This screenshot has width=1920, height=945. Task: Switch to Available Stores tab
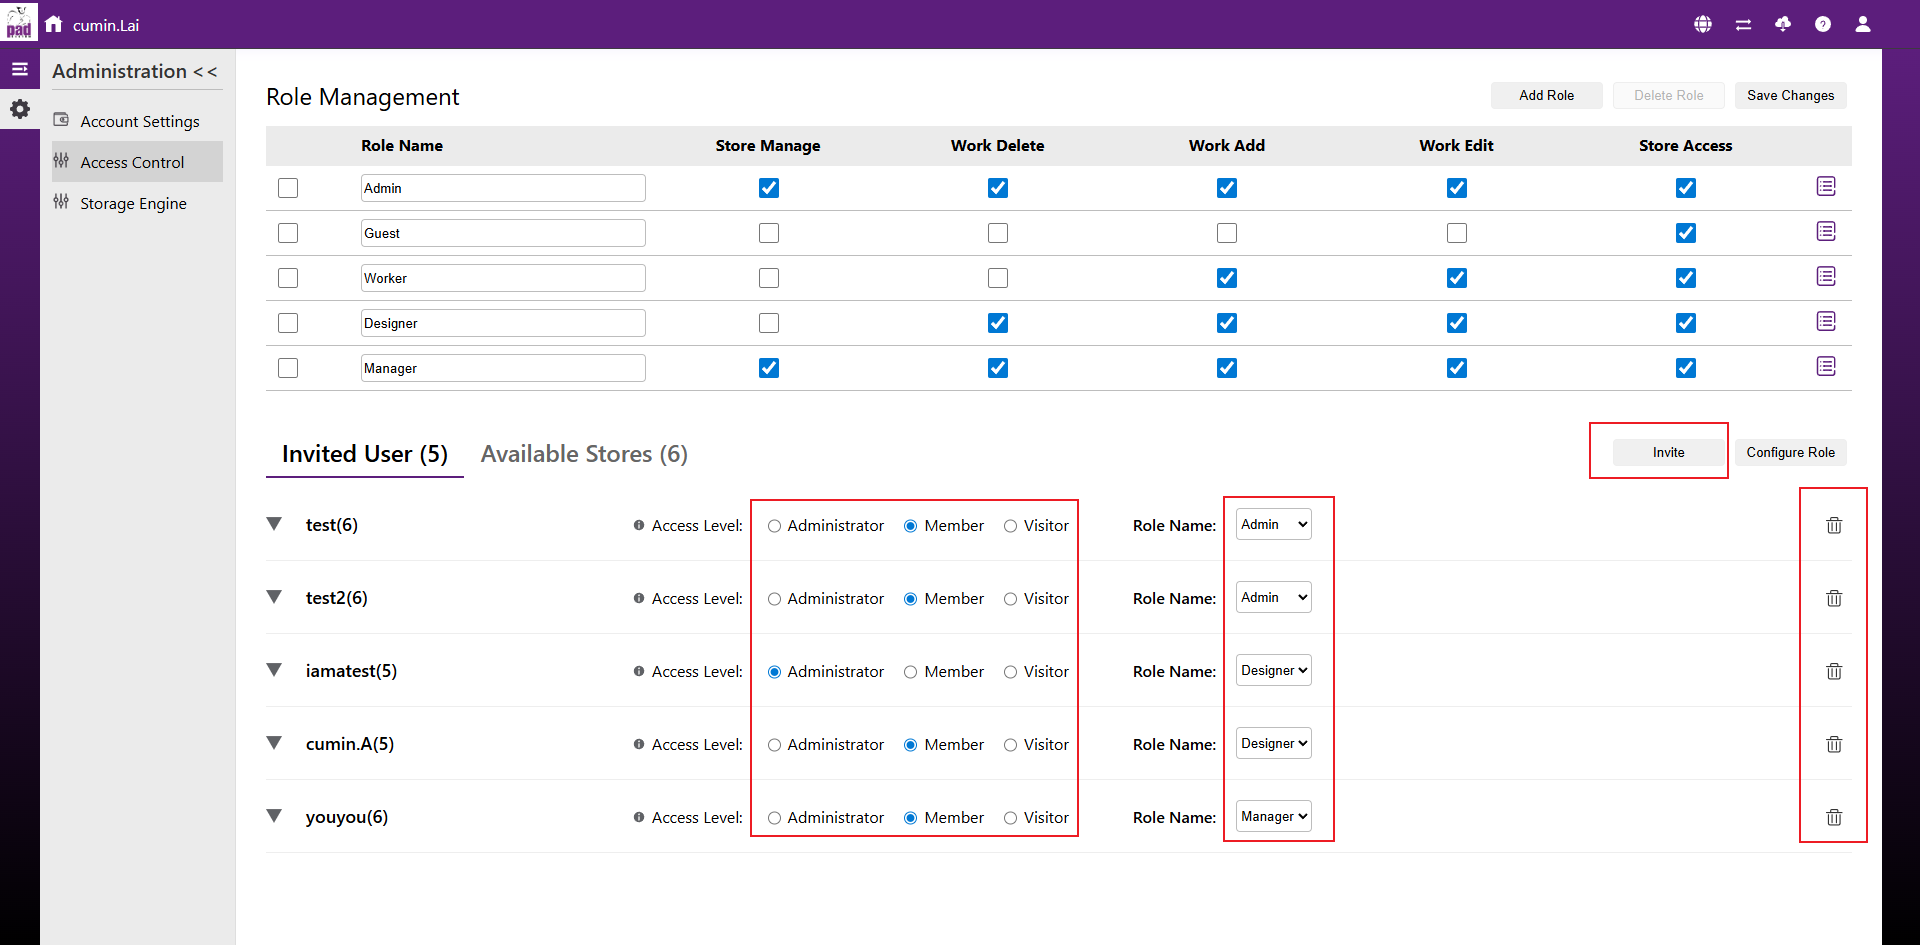point(584,454)
